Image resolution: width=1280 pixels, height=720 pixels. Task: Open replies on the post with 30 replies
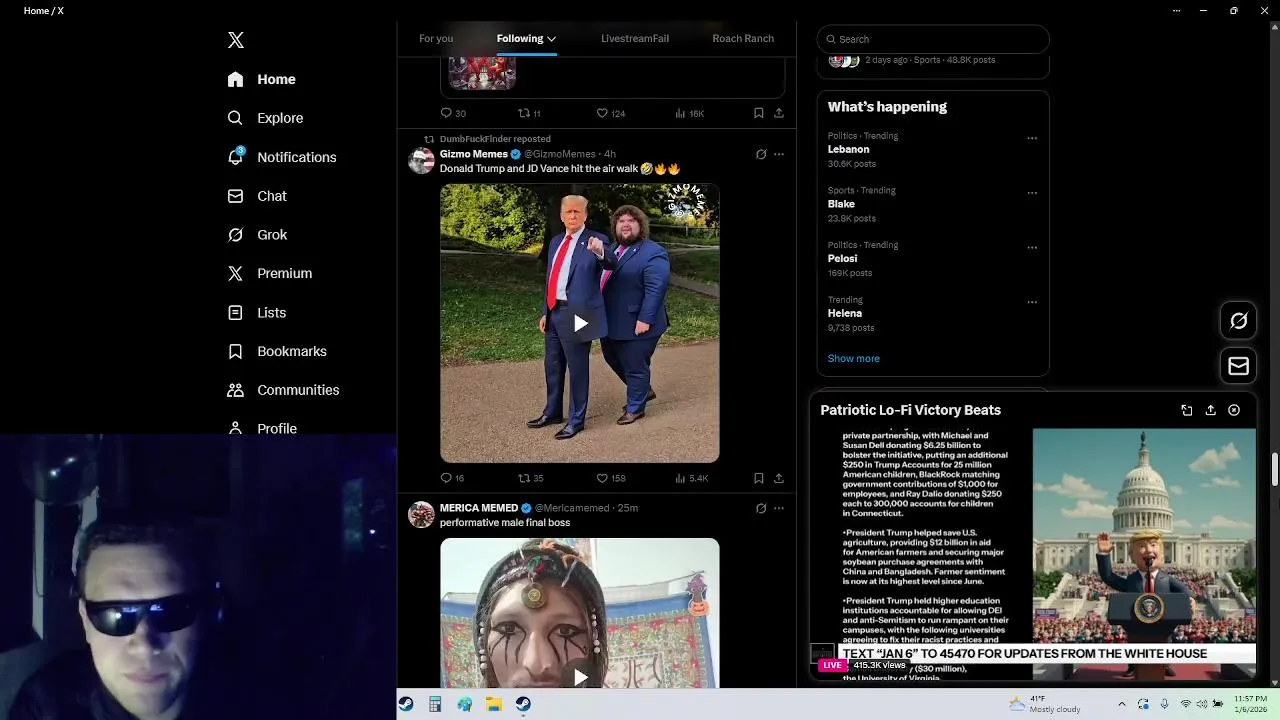click(x=453, y=113)
